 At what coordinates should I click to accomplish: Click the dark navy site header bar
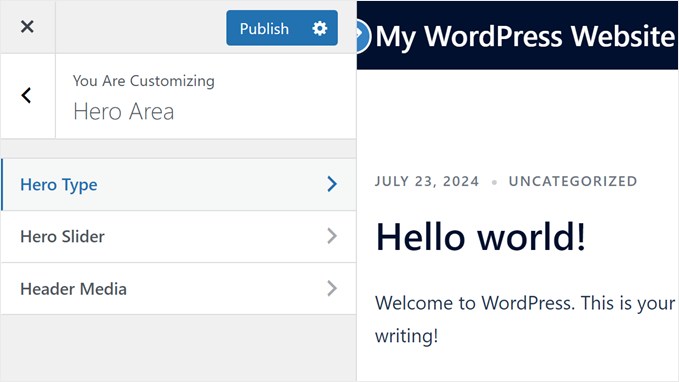pos(517,35)
